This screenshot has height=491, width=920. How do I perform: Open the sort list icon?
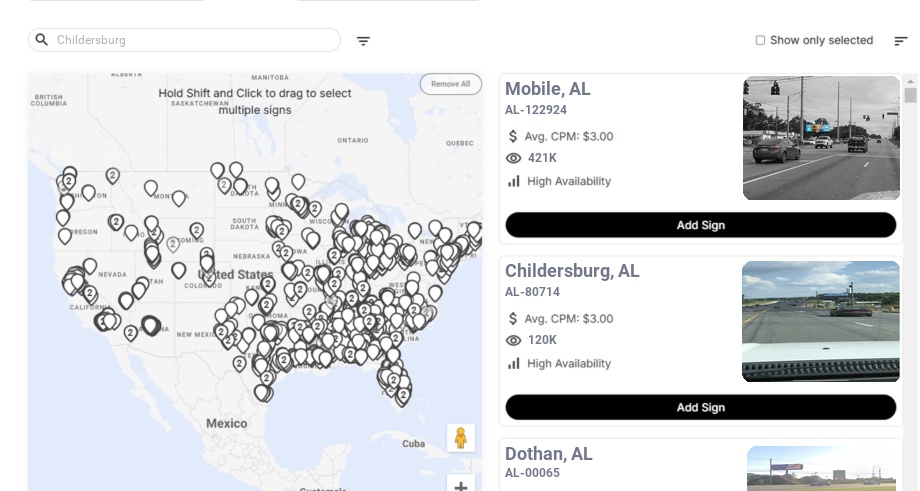click(901, 41)
